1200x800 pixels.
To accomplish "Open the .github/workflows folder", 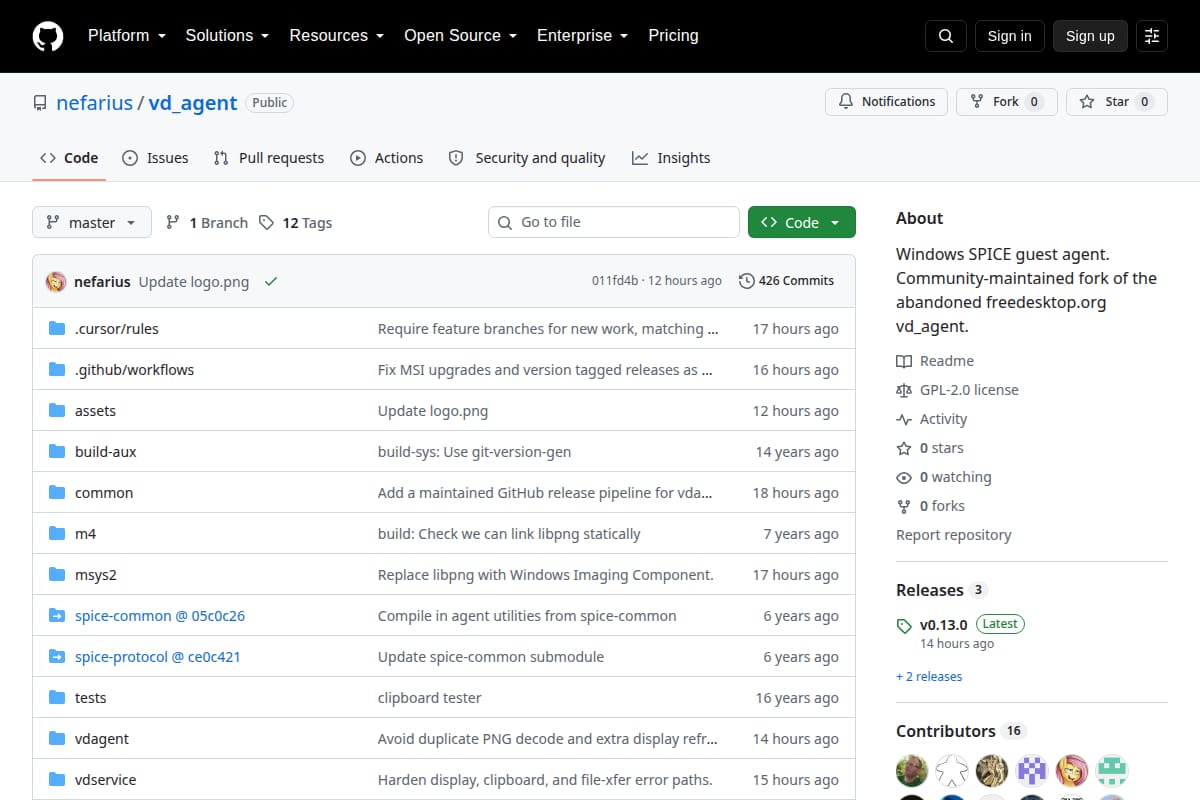I will pyautogui.click(x=134, y=369).
